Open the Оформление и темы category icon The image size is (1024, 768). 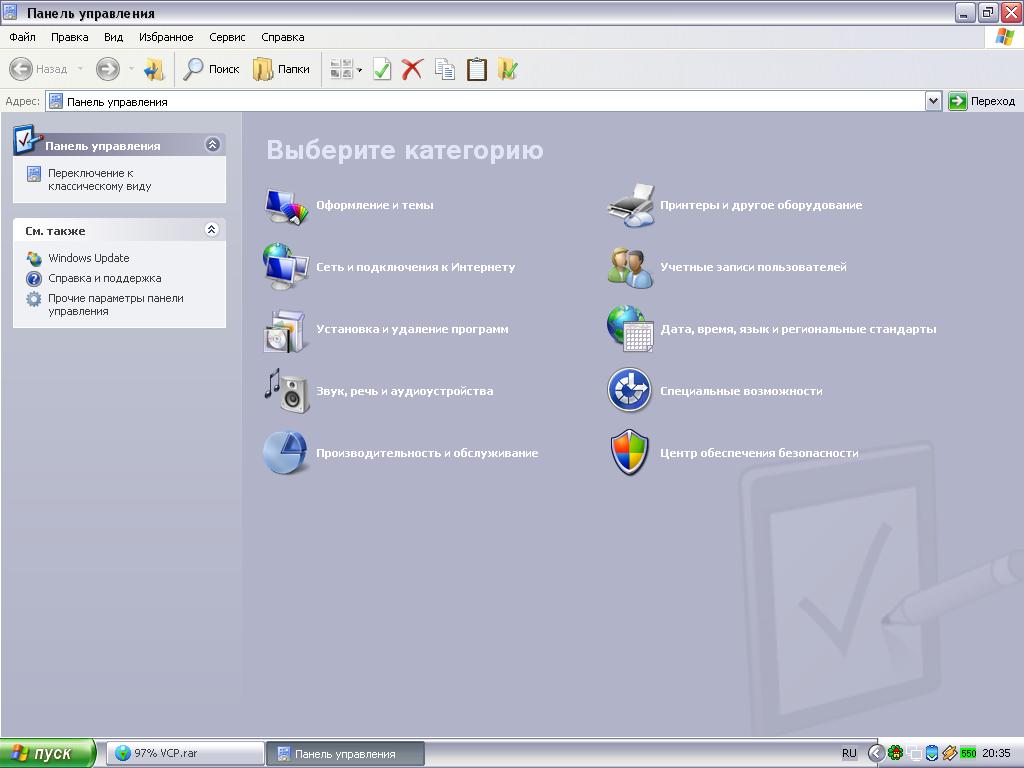286,206
